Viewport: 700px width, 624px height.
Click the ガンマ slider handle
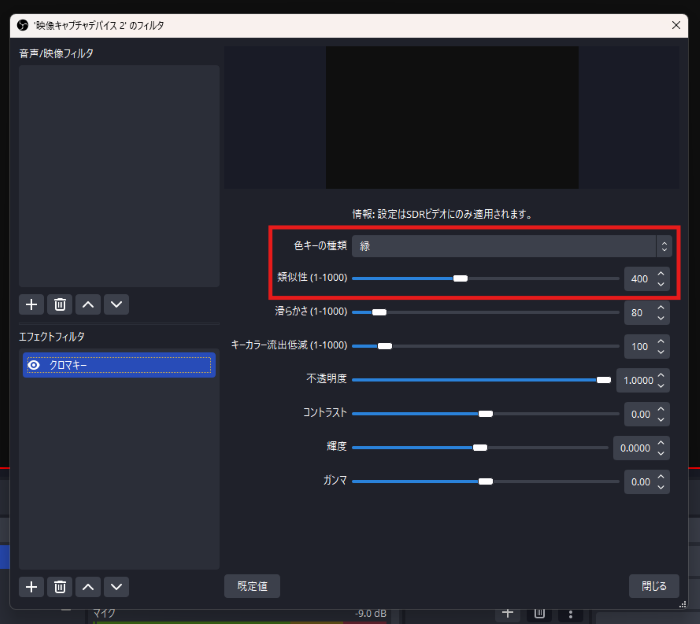point(486,482)
